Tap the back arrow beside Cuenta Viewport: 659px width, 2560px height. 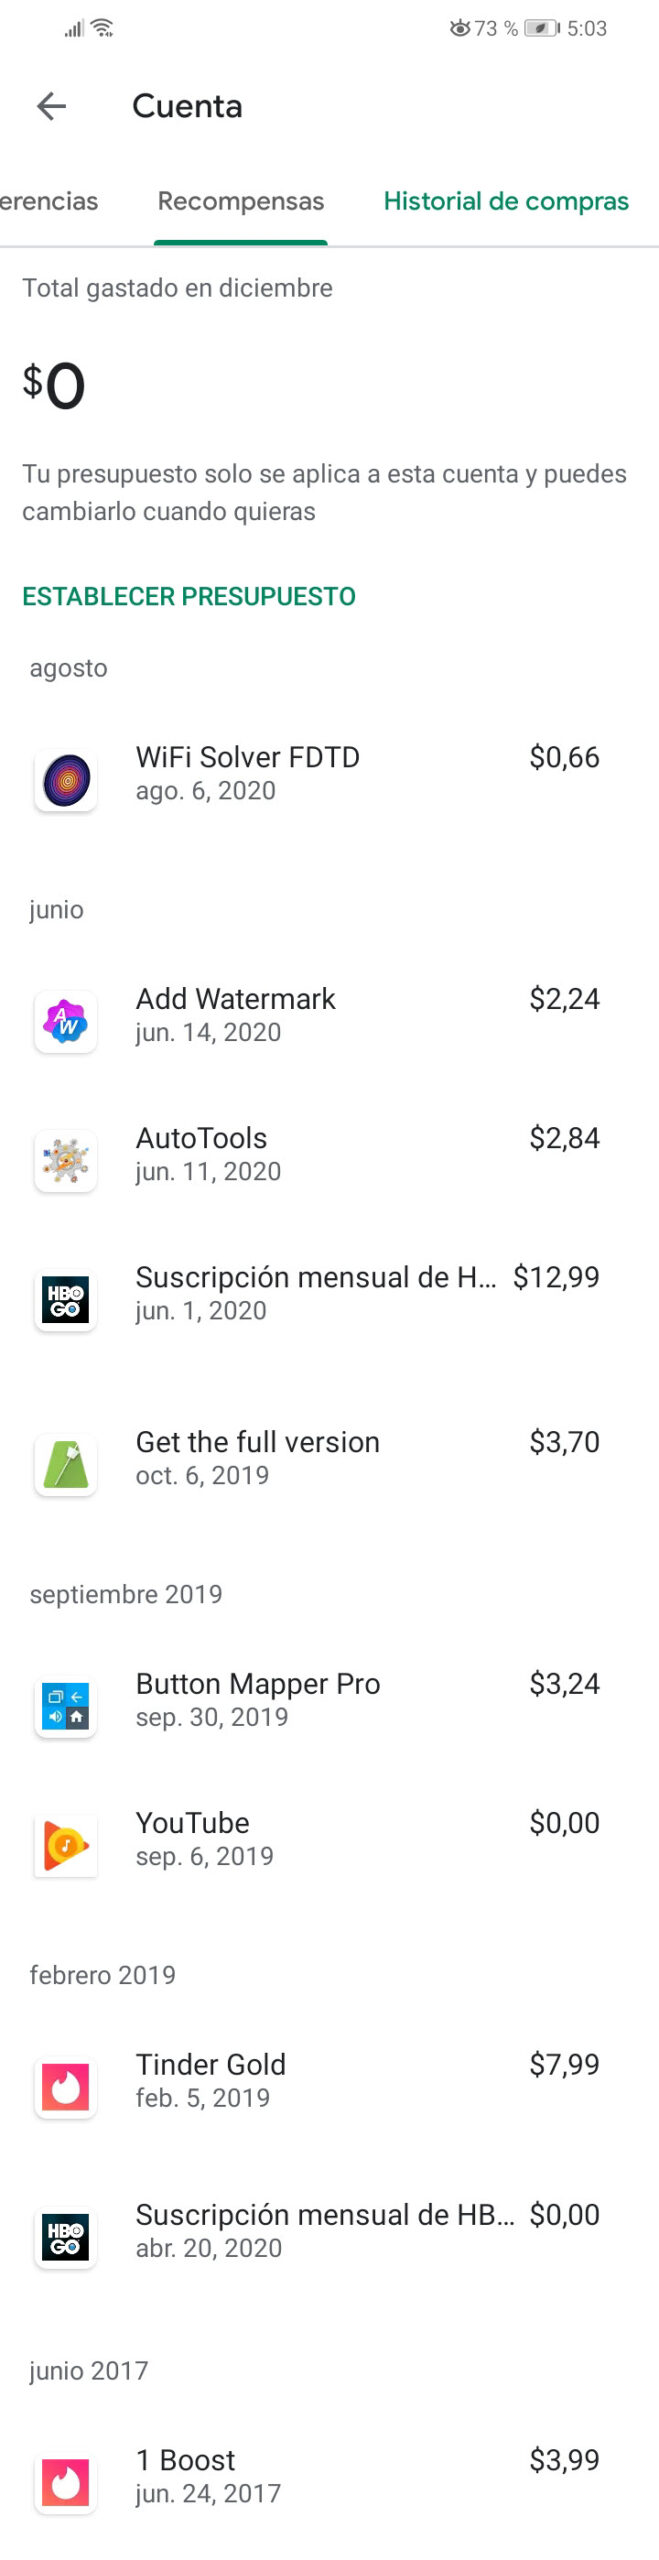[51, 106]
